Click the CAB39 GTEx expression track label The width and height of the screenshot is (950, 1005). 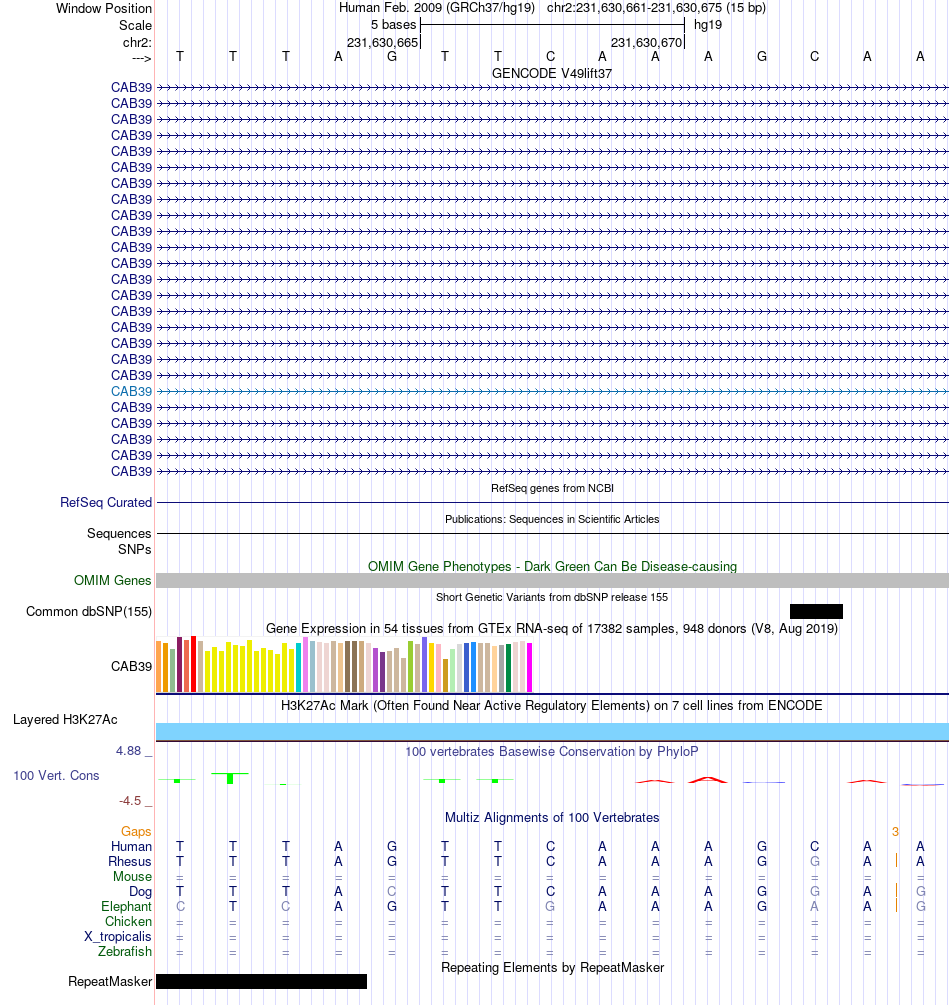[x=131, y=667]
